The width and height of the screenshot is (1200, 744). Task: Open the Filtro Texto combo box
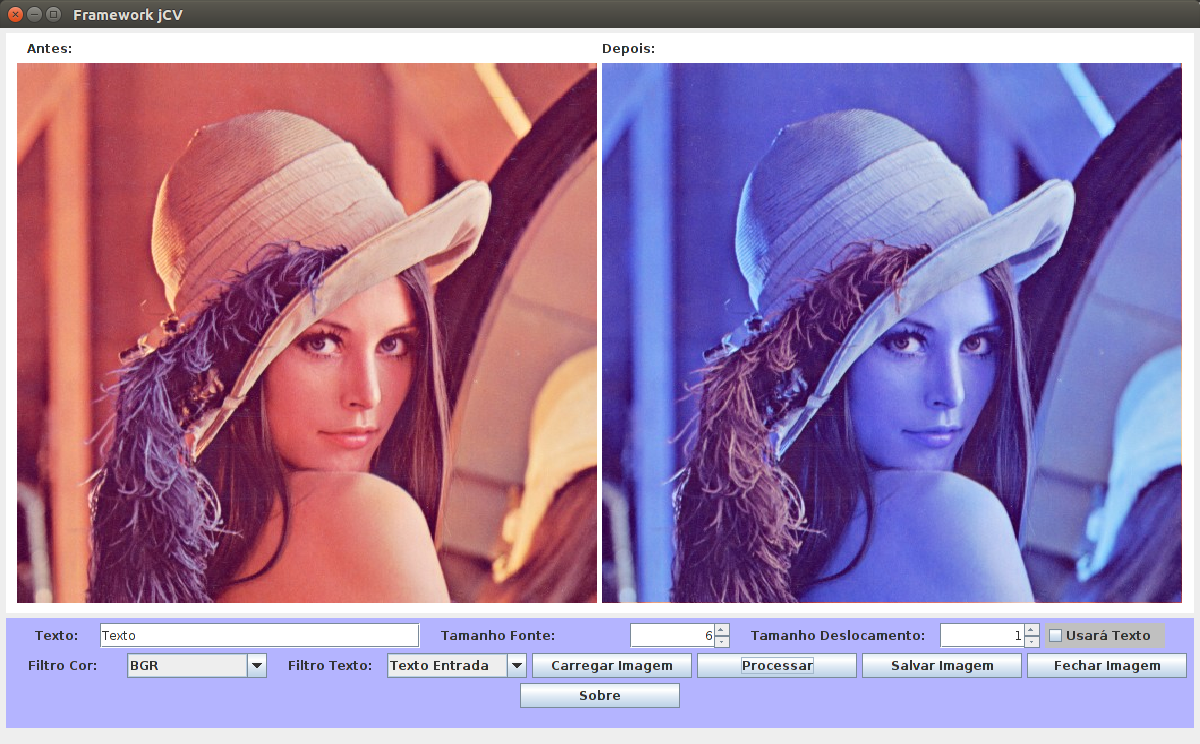tap(457, 665)
